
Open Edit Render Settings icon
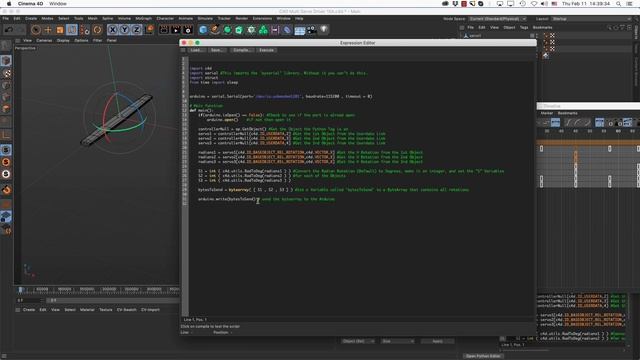(x=188, y=30)
